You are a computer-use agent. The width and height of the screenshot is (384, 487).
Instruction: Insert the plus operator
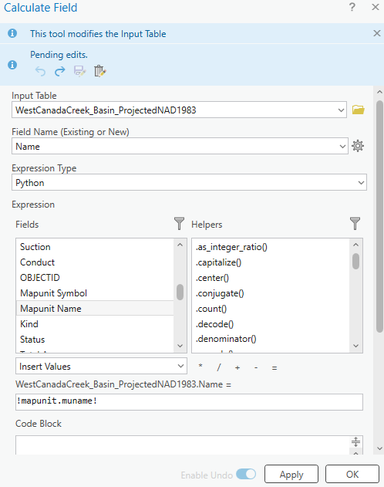237,368
